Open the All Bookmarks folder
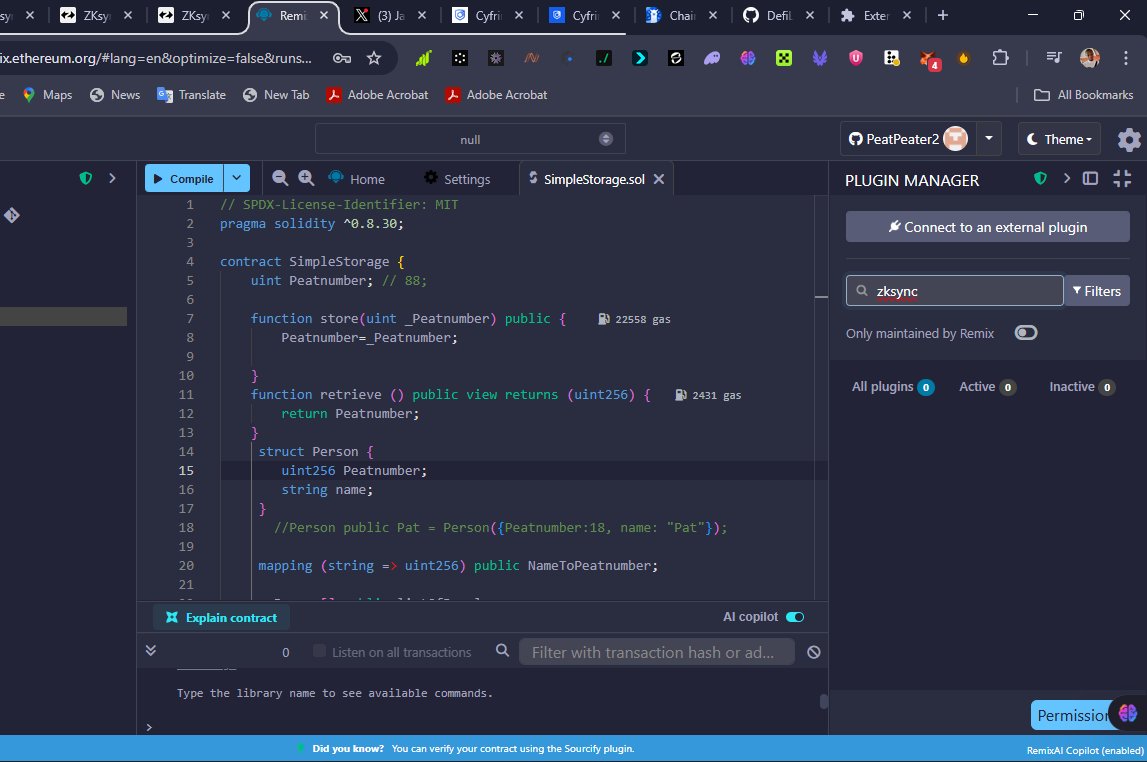The width and height of the screenshot is (1147, 762). pos(1083,95)
